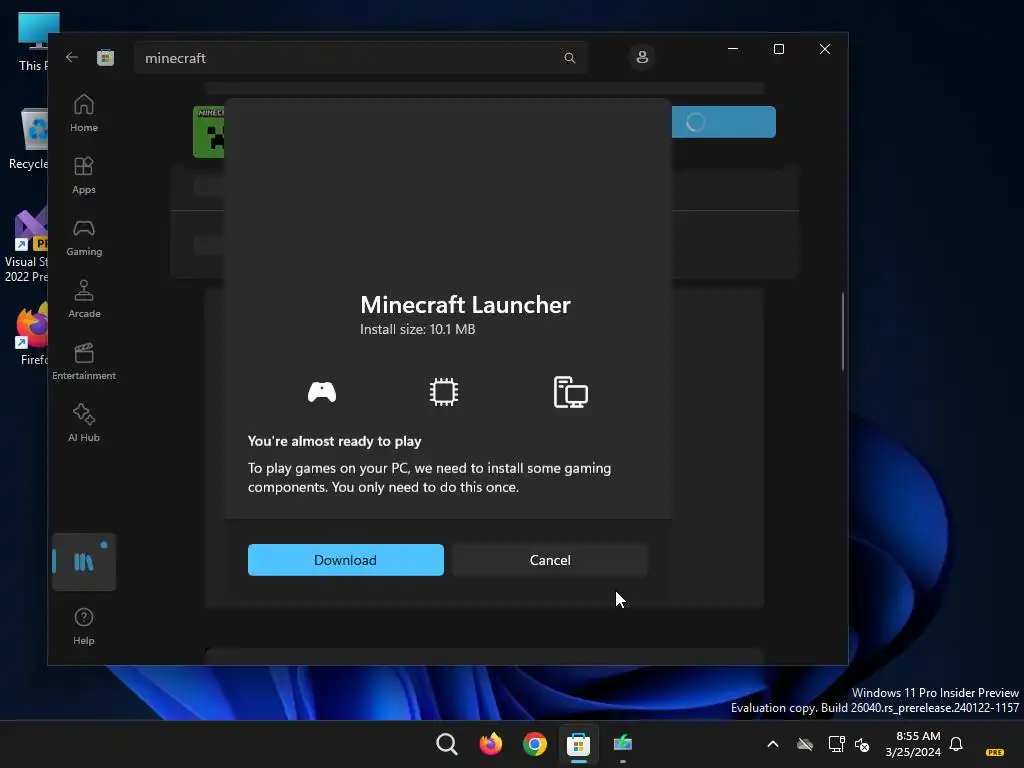Close the Microsoft Store window
Image resolution: width=1024 pixels, height=768 pixels.
[825, 49]
